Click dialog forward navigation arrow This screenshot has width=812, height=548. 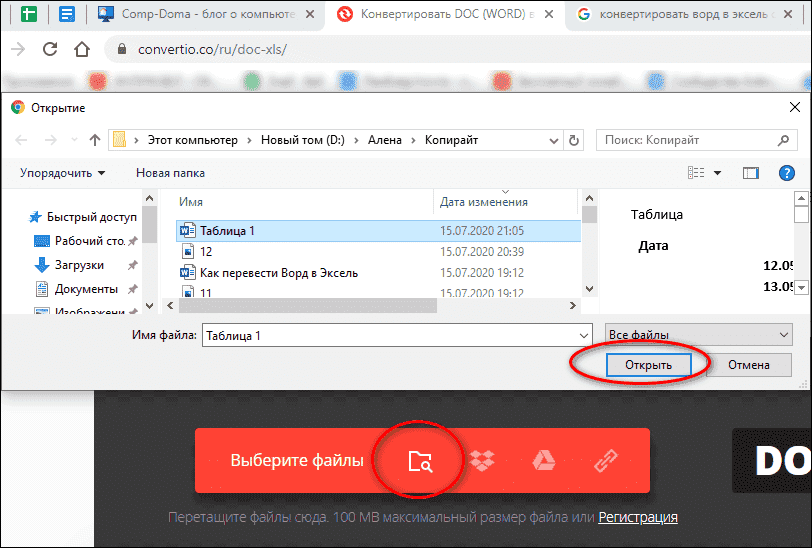click(50, 140)
